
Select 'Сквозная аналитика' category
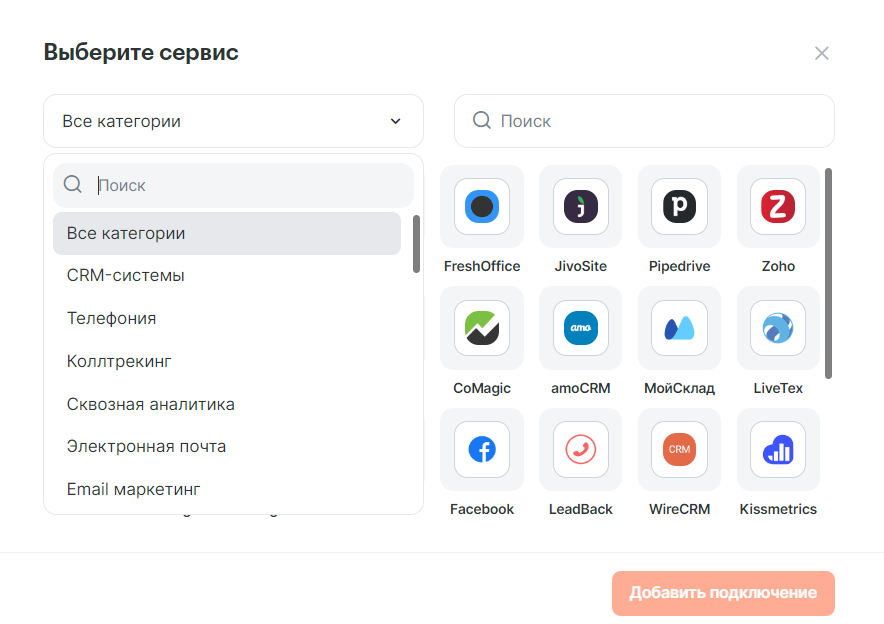coord(151,404)
